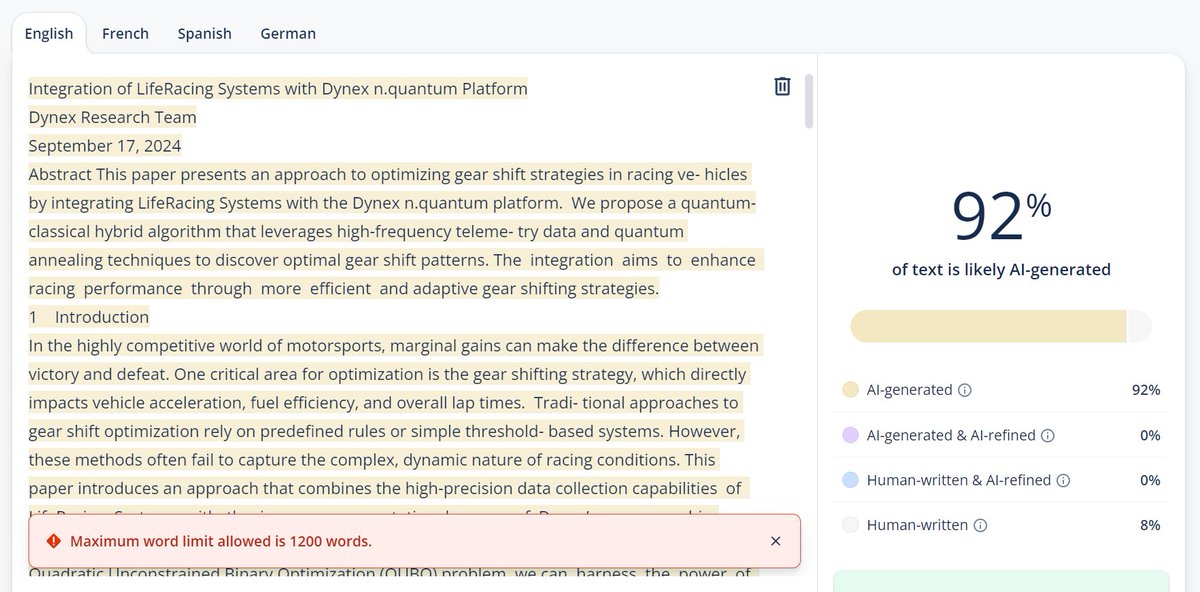Click the "AI-generated & AI-refined" label
Viewport: 1200px width, 592px height.
pyautogui.click(x=952, y=435)
